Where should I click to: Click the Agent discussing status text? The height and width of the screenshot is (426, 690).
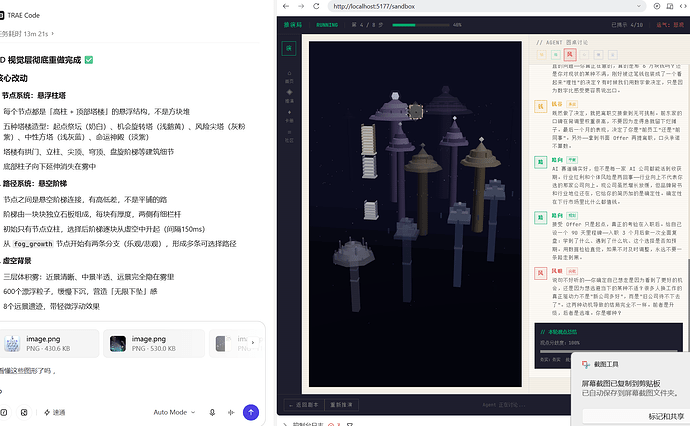[503, 404]
